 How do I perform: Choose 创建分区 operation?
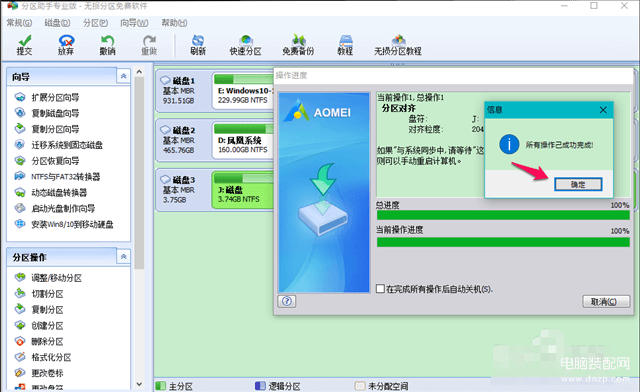[39, 326]
